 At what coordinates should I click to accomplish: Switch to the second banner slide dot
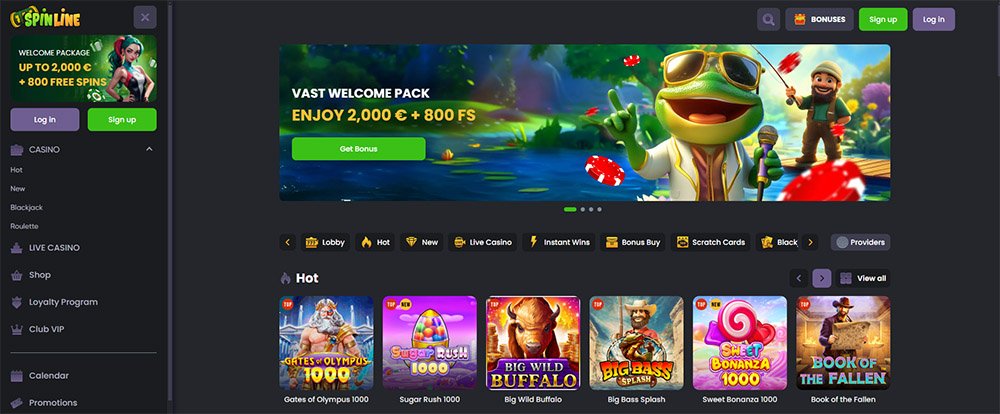click(583, 209)
